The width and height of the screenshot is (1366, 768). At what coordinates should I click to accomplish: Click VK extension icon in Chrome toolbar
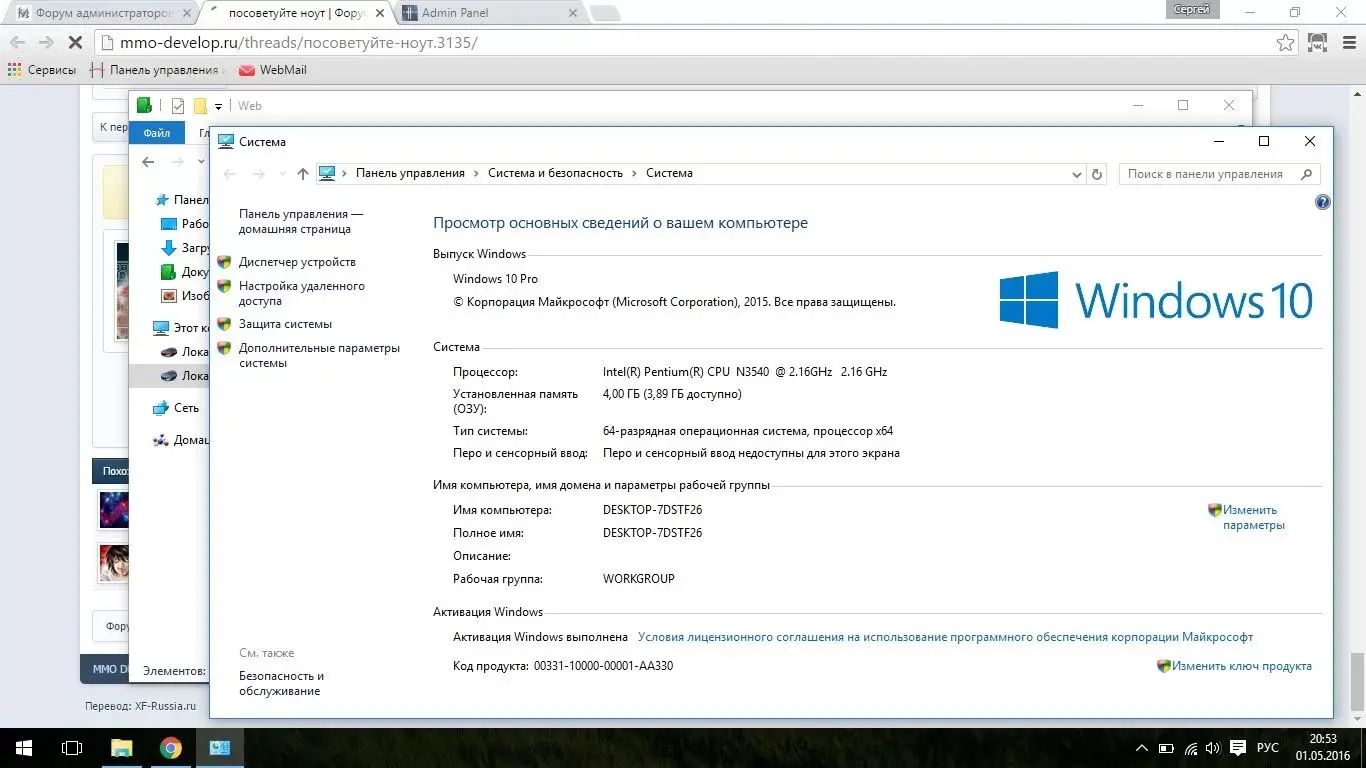point(1318,43)
